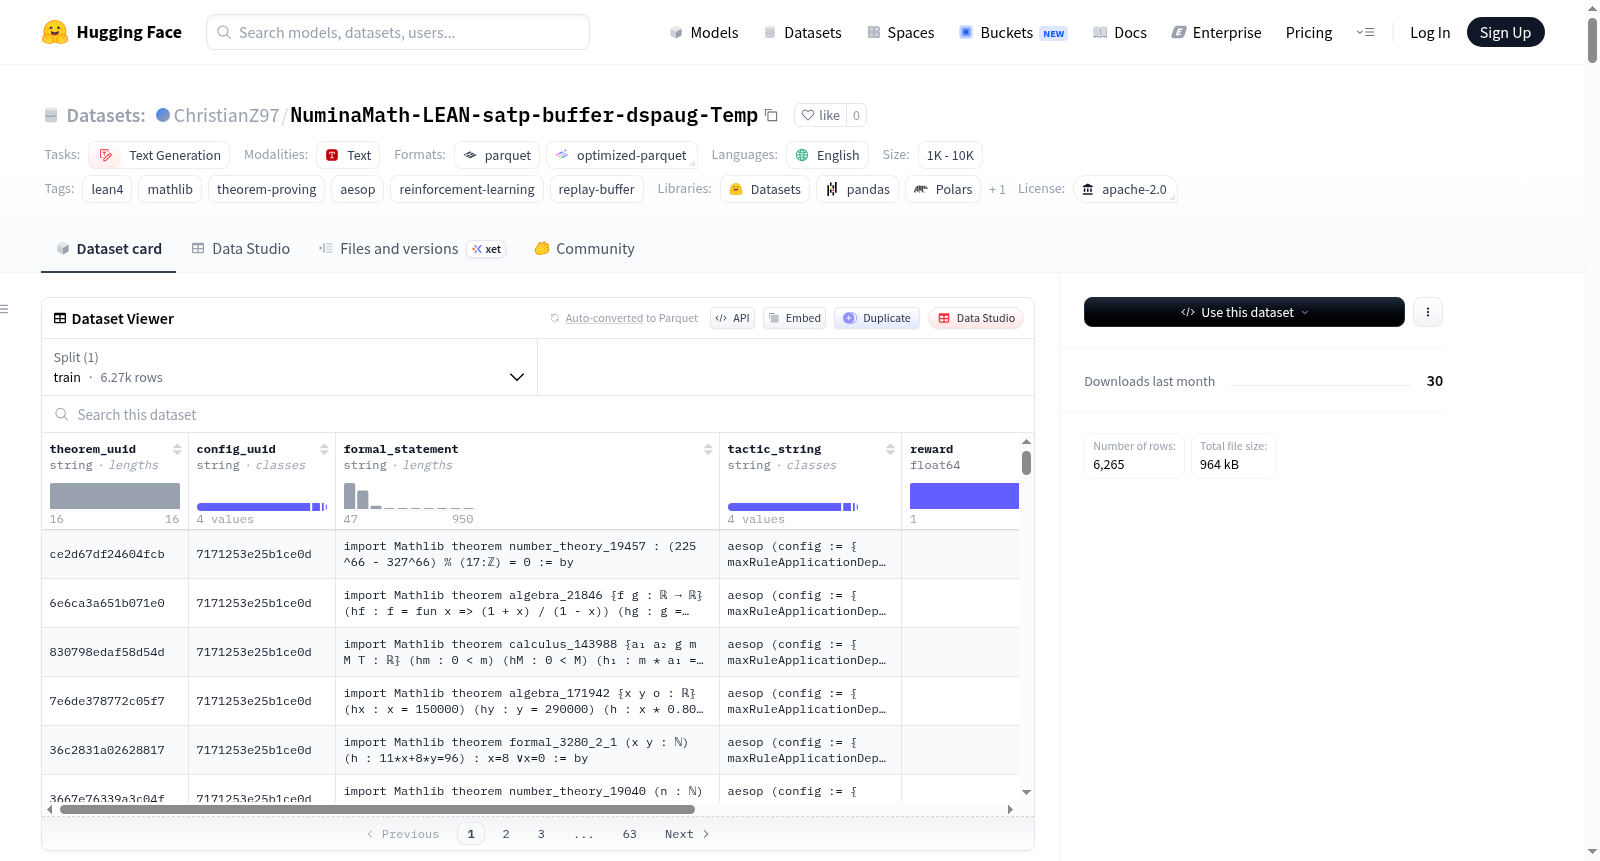1600x861 pixels.
Task: Select the Polars library tag
Action: click(x=943, y=189)
